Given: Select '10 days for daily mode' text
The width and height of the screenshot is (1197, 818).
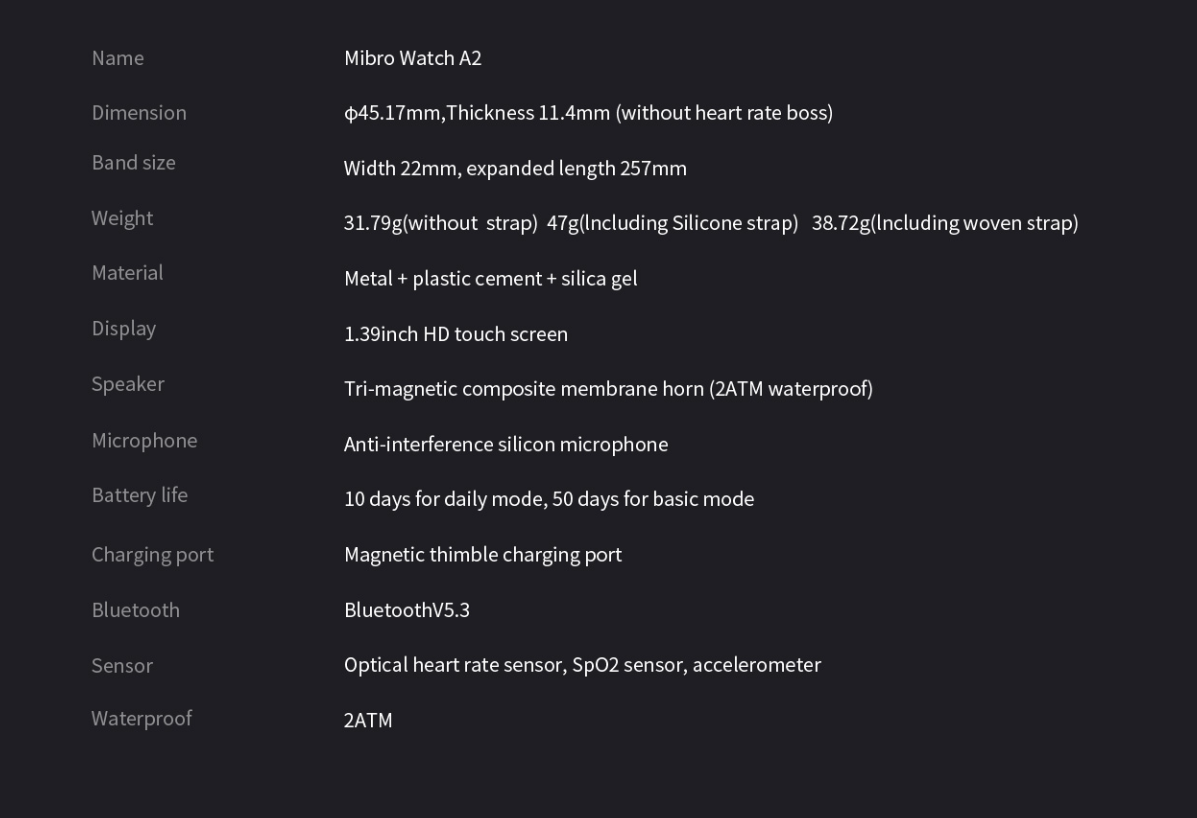Looking at the screenshot, I should click(x=444, y=499).
